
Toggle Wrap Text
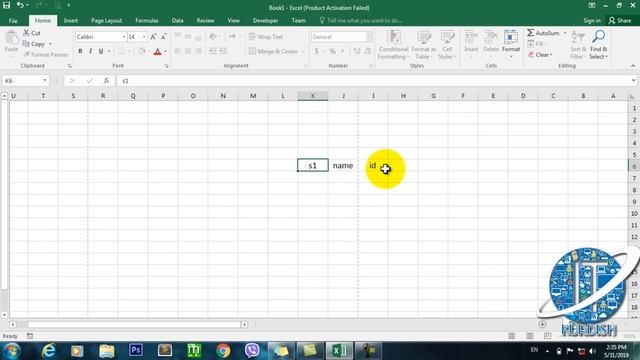(266, 37)
